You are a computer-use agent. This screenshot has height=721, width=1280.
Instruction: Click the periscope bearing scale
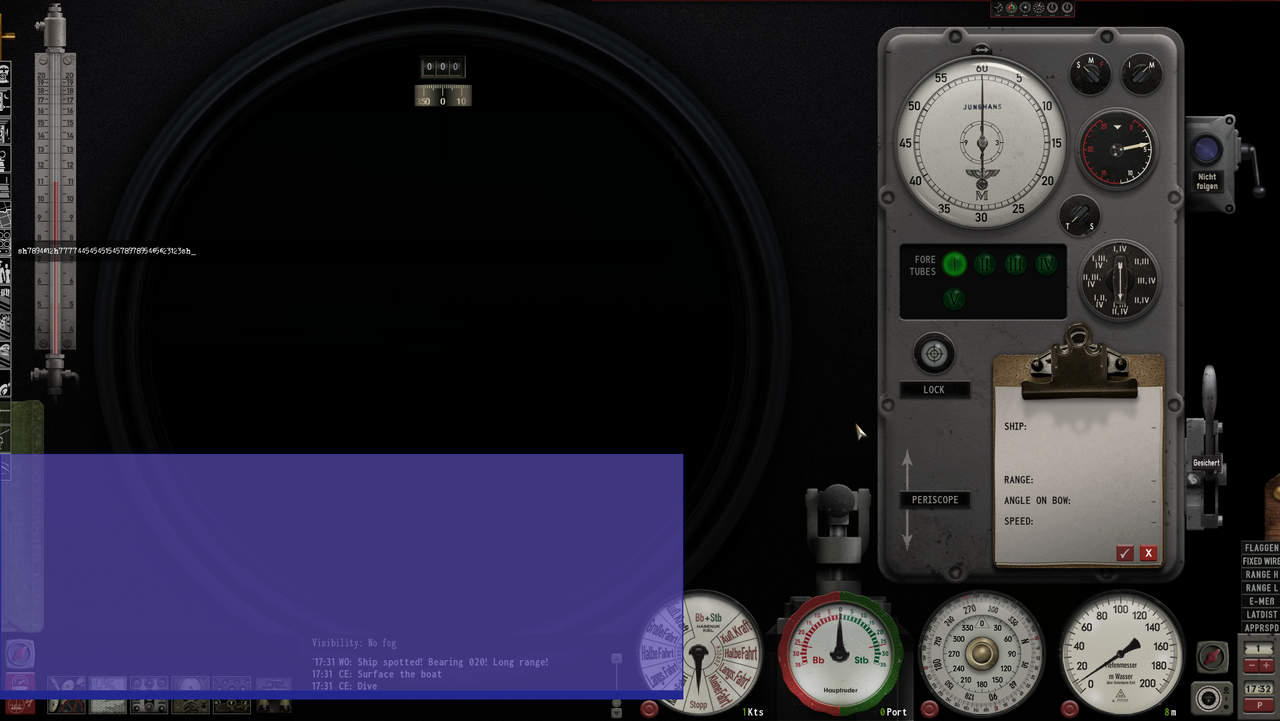click(443, 96)
